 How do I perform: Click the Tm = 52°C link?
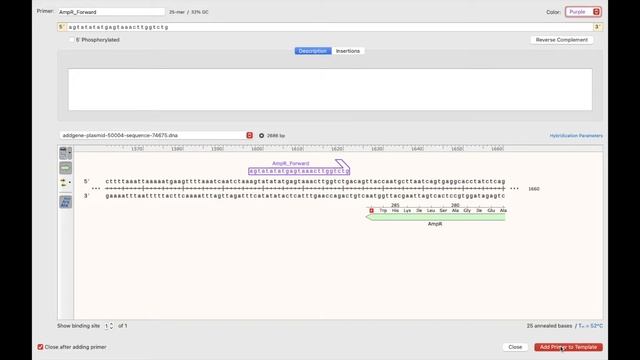tap(590, 326)
